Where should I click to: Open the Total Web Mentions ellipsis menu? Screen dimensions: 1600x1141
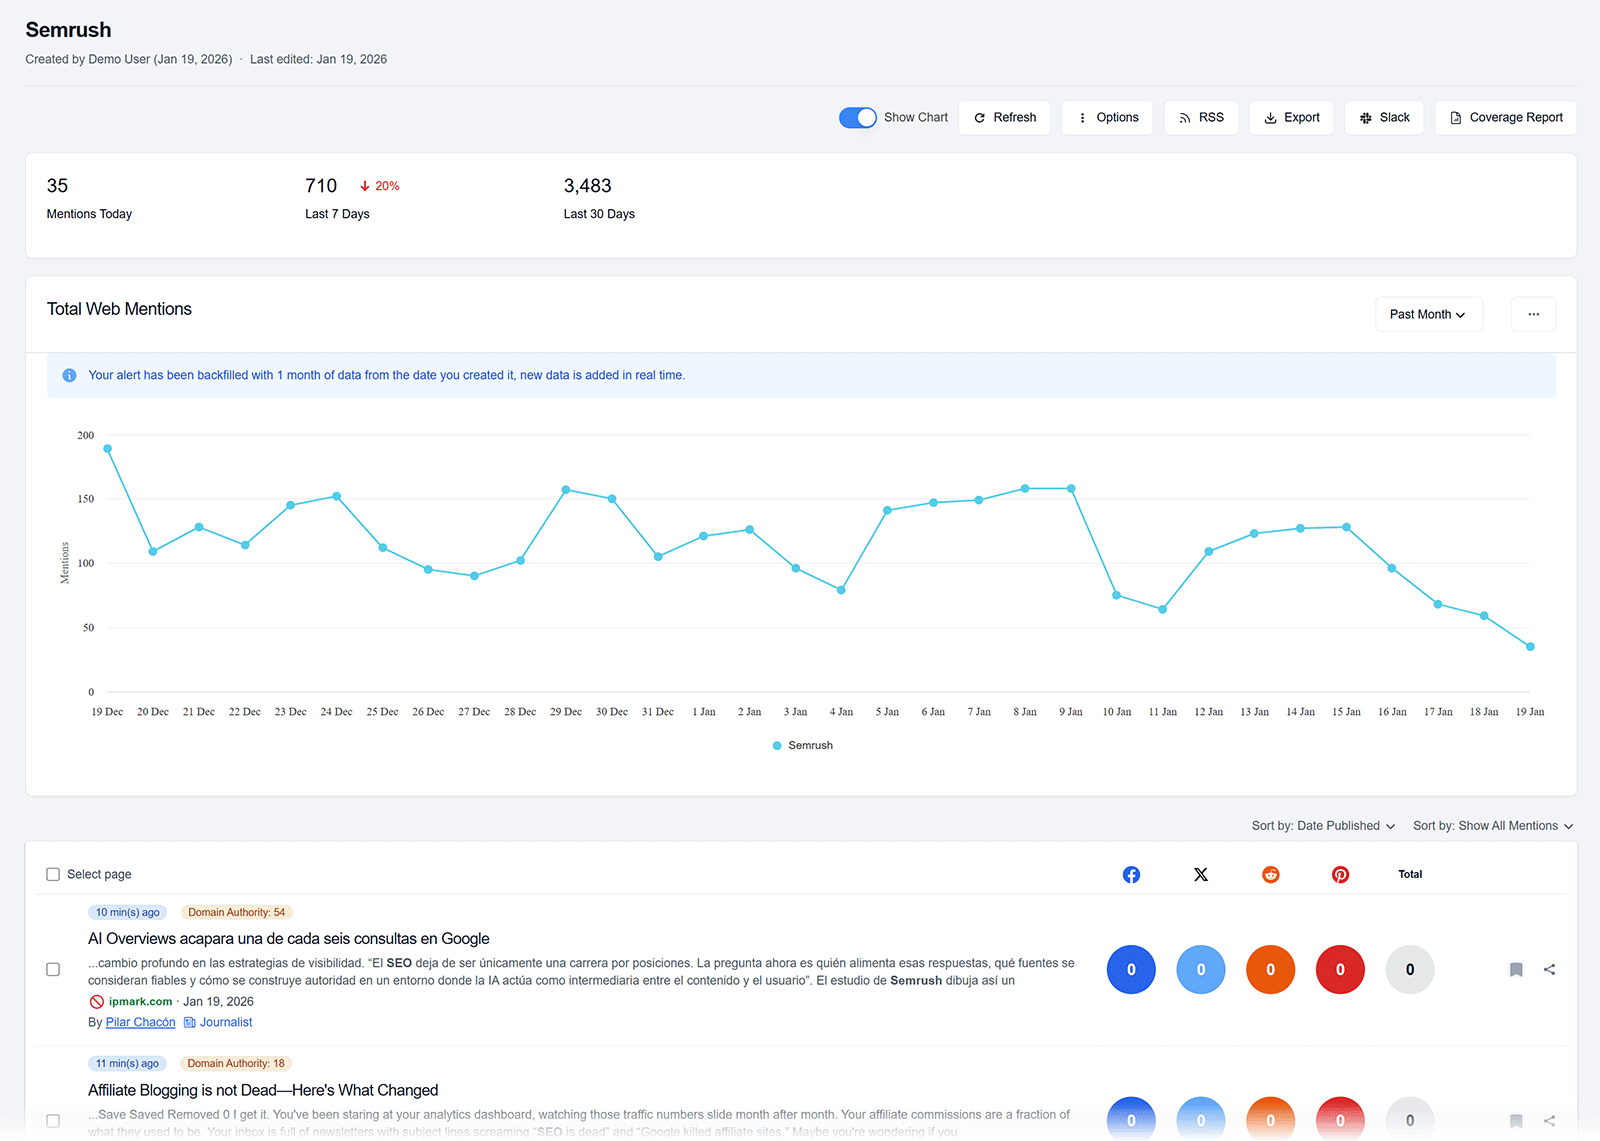[x=1532, y=314]
